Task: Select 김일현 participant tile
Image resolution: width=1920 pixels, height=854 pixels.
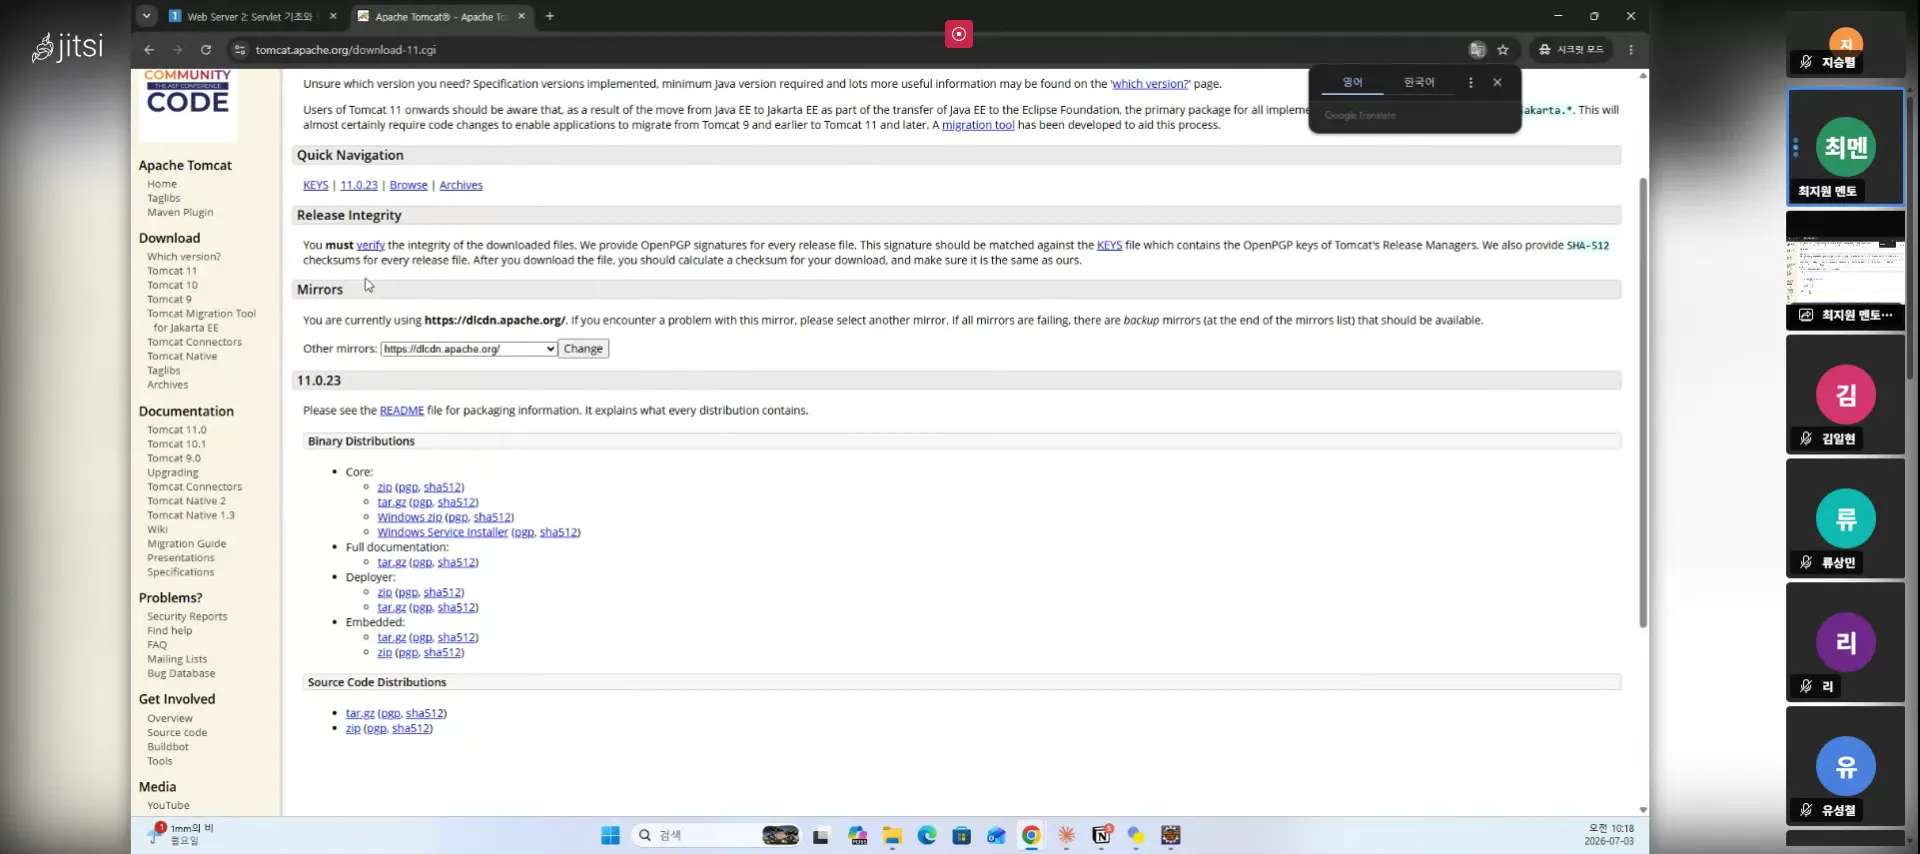Action: [1845, 394]
